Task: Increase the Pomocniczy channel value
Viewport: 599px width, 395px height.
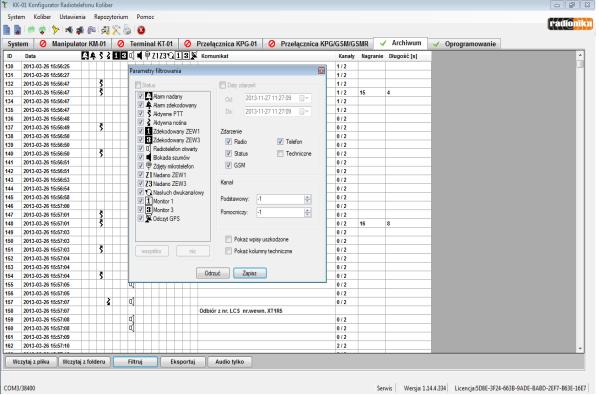Action: click(x=308, y=210)
